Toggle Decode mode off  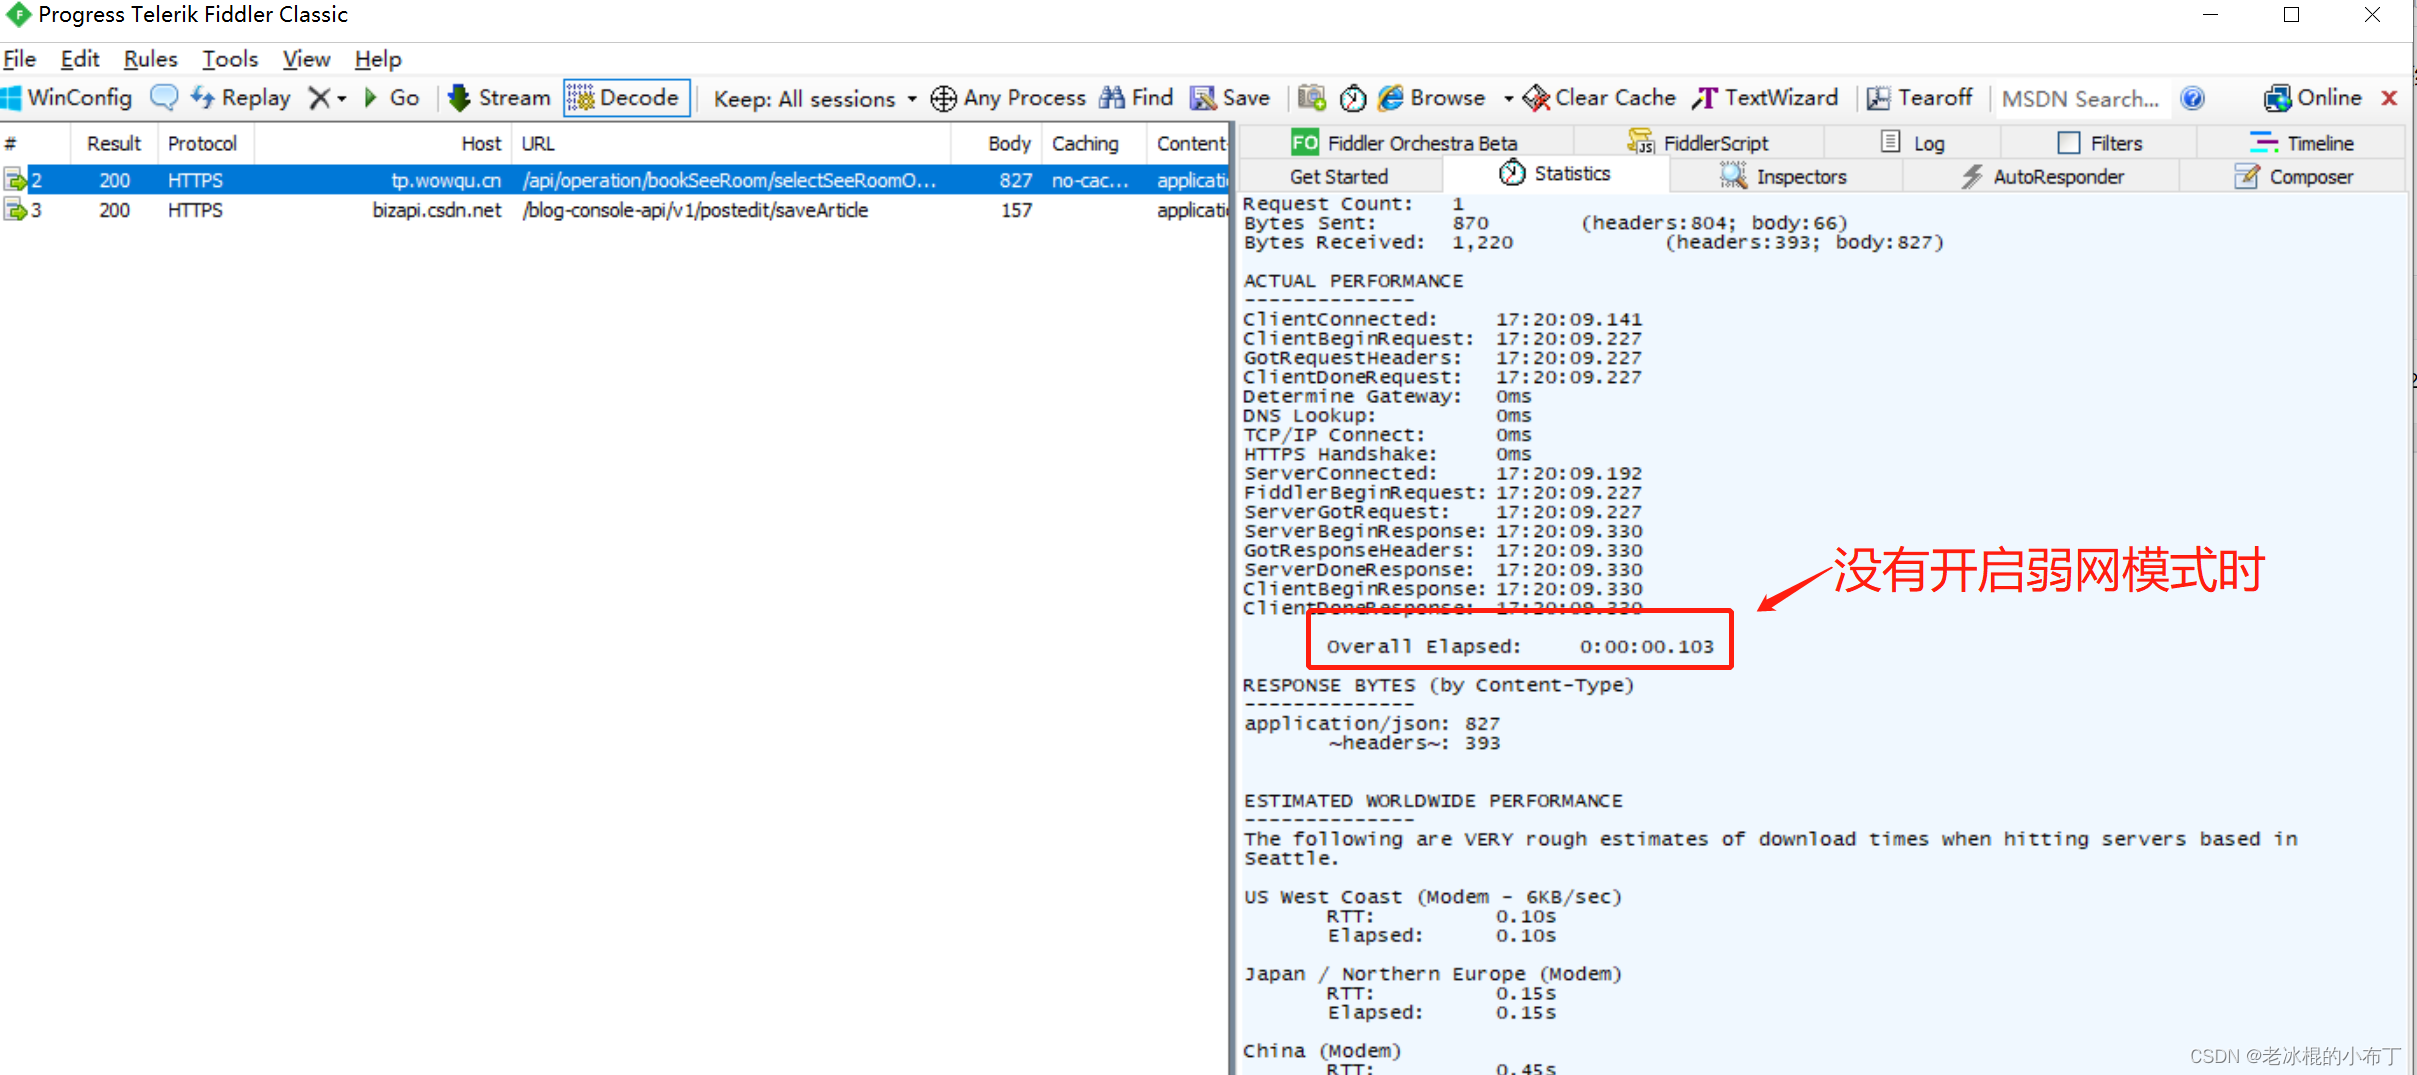(626, 97)
